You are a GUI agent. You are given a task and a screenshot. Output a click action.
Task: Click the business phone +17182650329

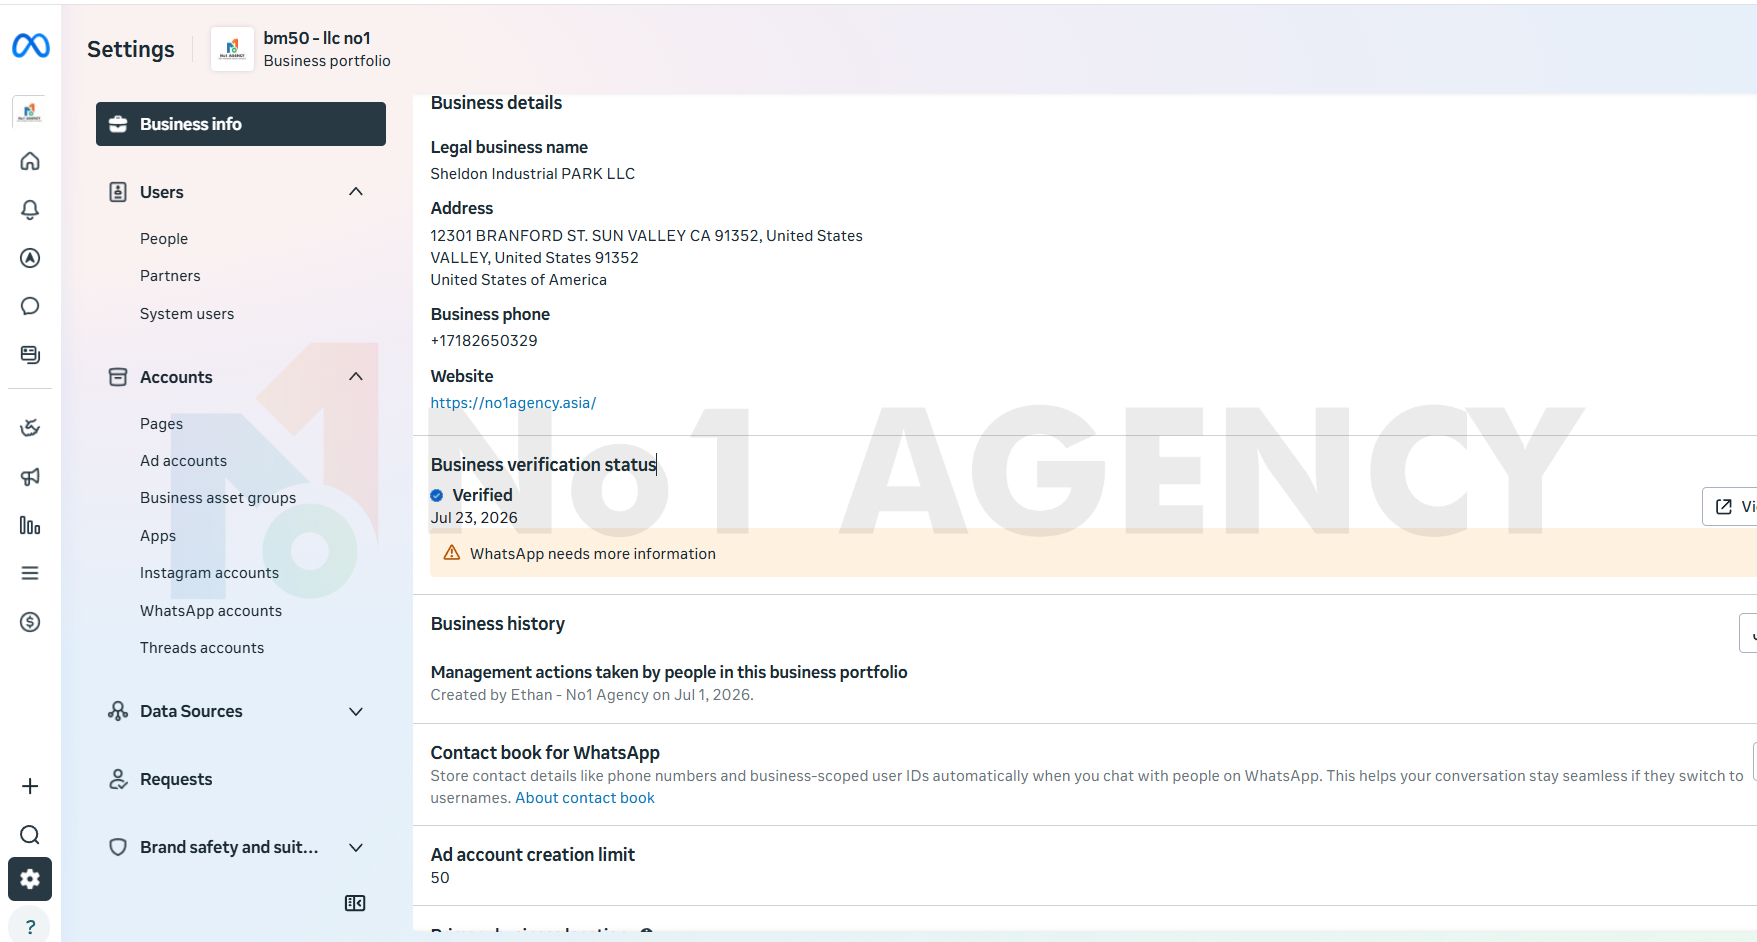point(484,341)
